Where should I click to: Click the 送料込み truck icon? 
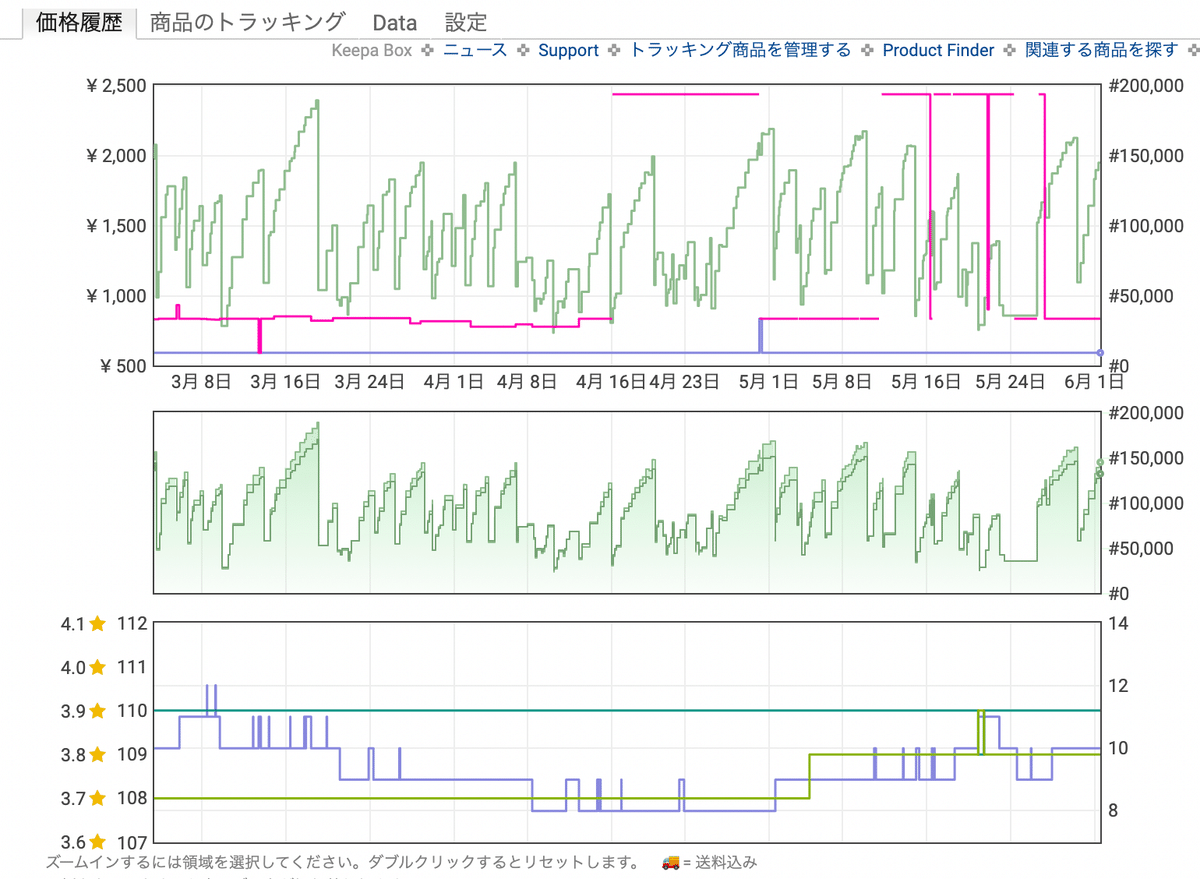point(669,861)
